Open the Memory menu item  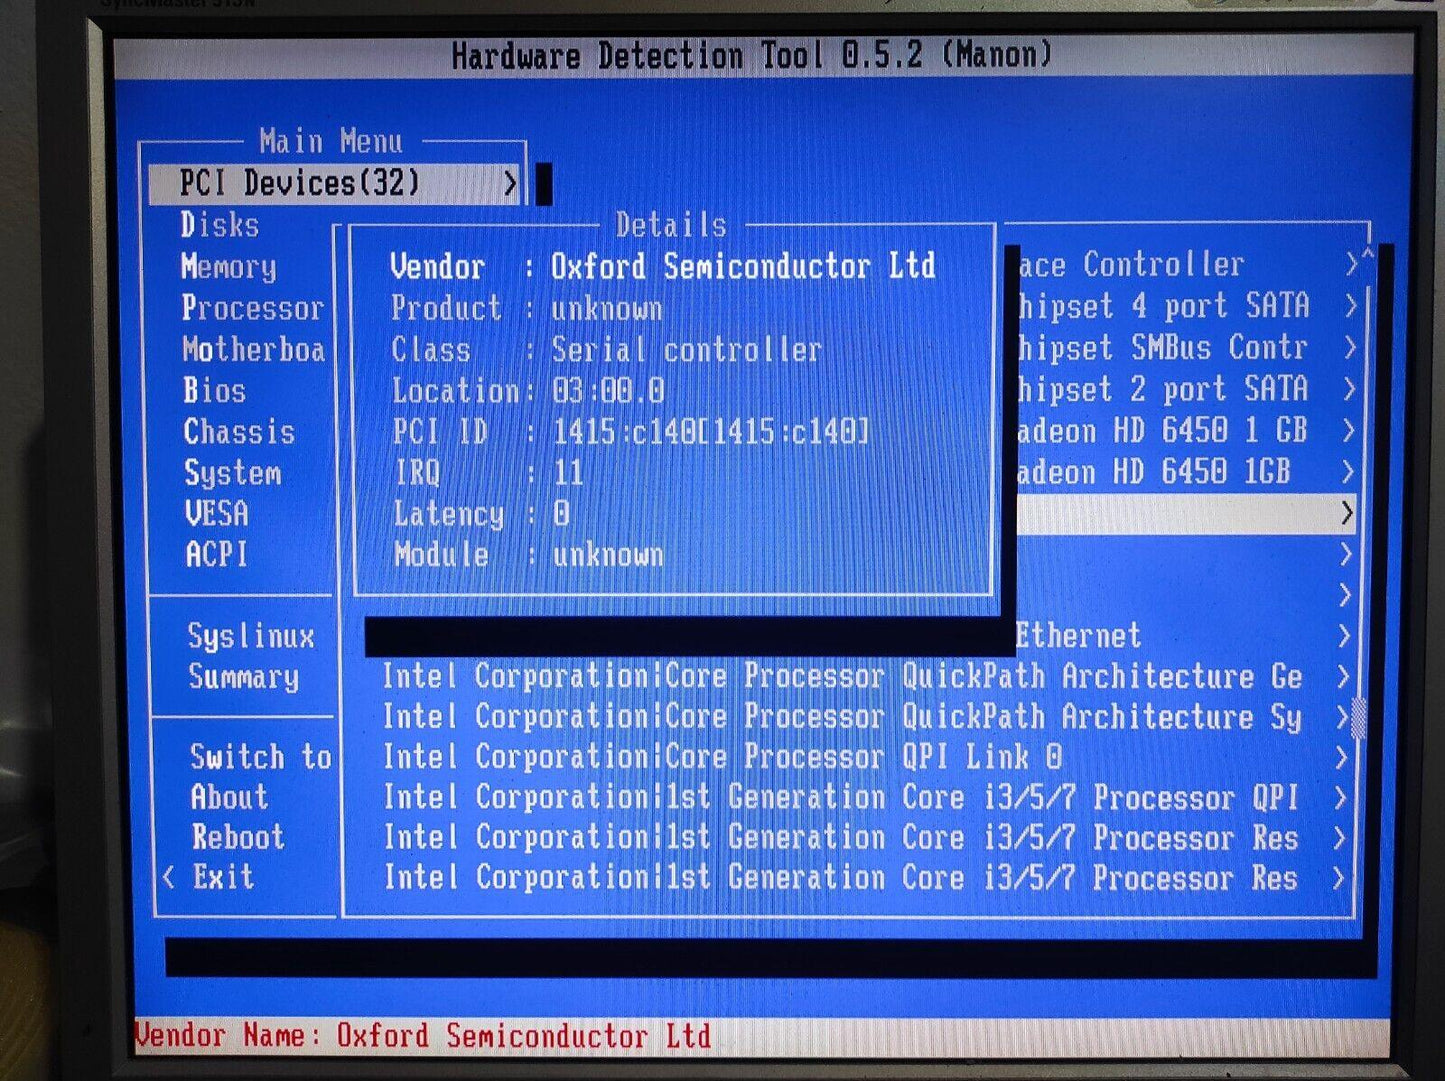[x=229, y=267]
